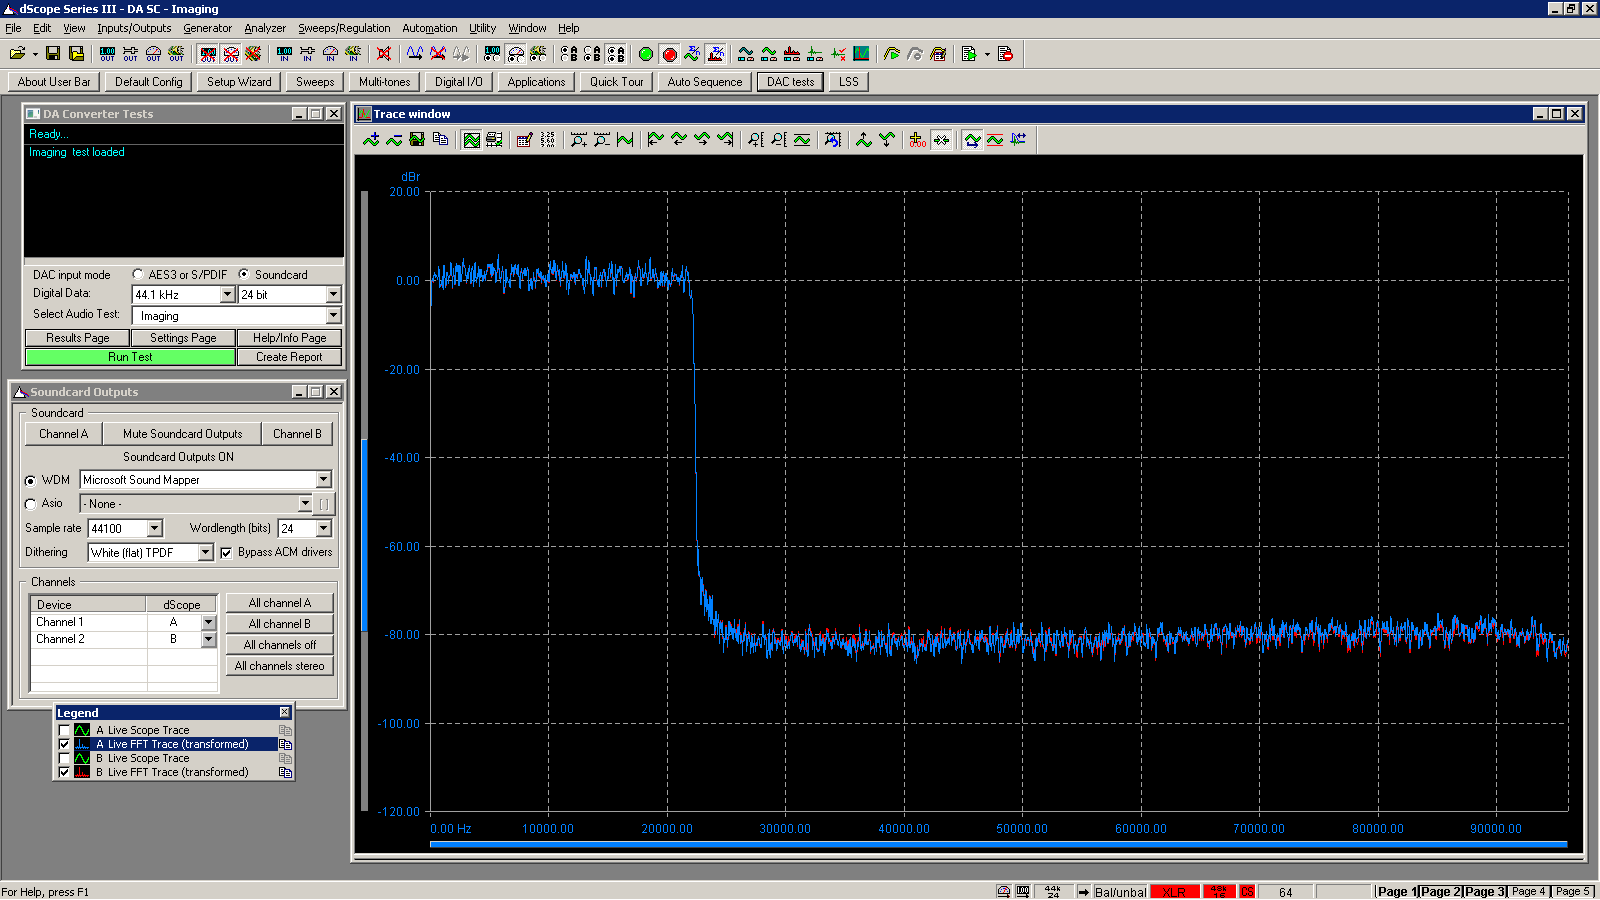Open the Select Audio Test Imaging dropdown
This screenshot has height=900, width=1600.
(333, 316)
